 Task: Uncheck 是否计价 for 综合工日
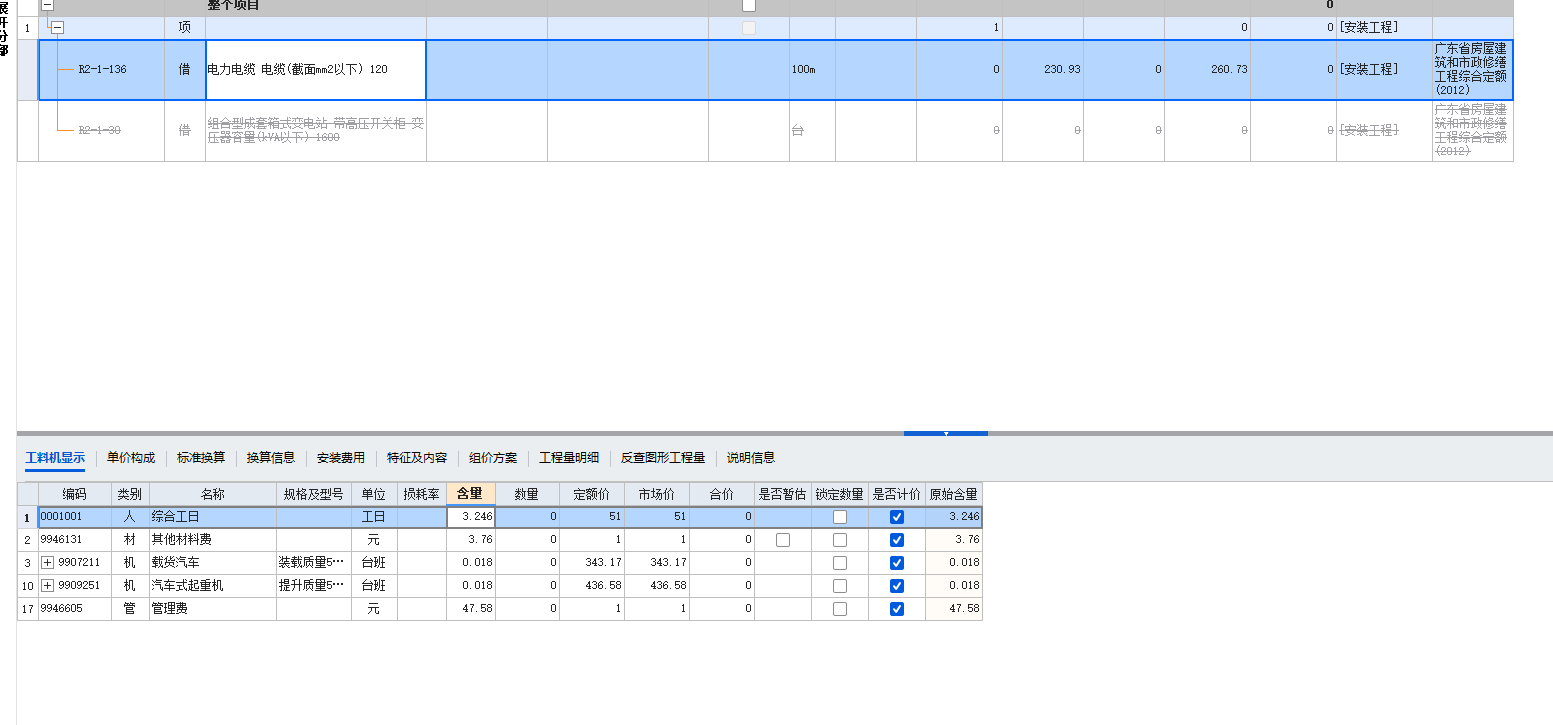[897, 517]
